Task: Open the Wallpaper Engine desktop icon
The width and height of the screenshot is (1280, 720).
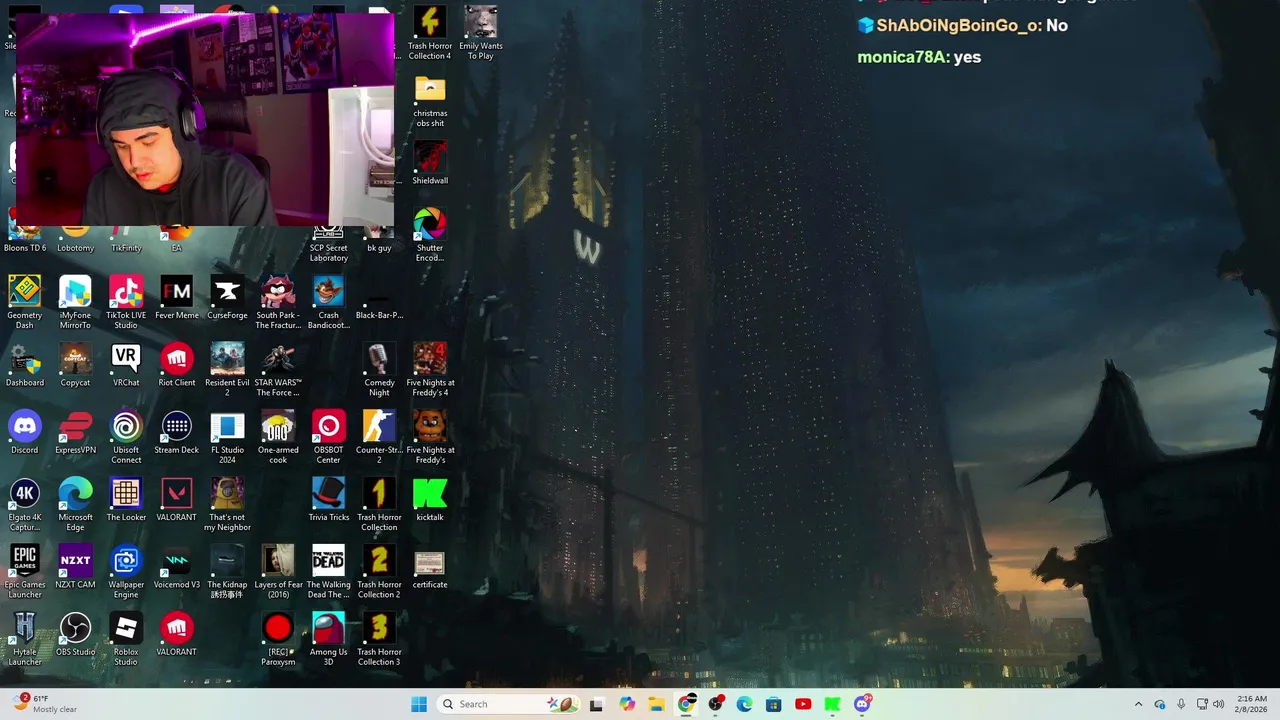Action: pyautogui.click(x=126, y=571)
